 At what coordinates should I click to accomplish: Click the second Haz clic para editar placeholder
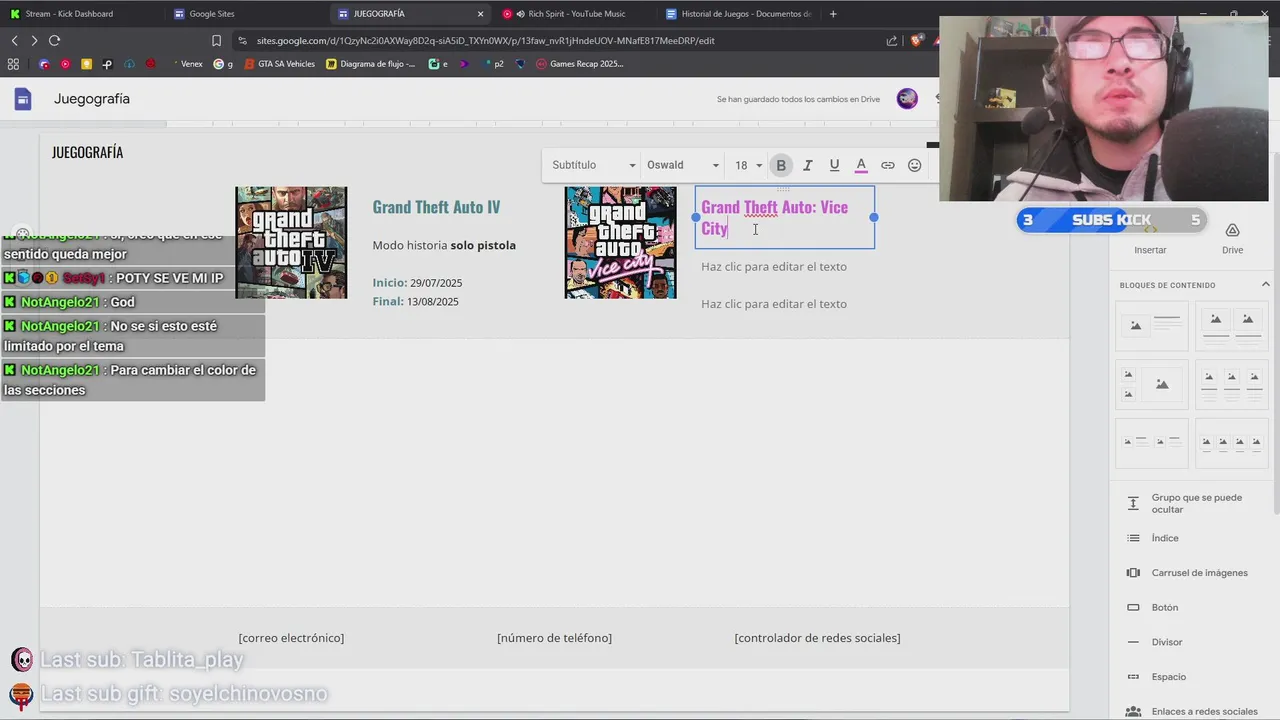[774, 304]
